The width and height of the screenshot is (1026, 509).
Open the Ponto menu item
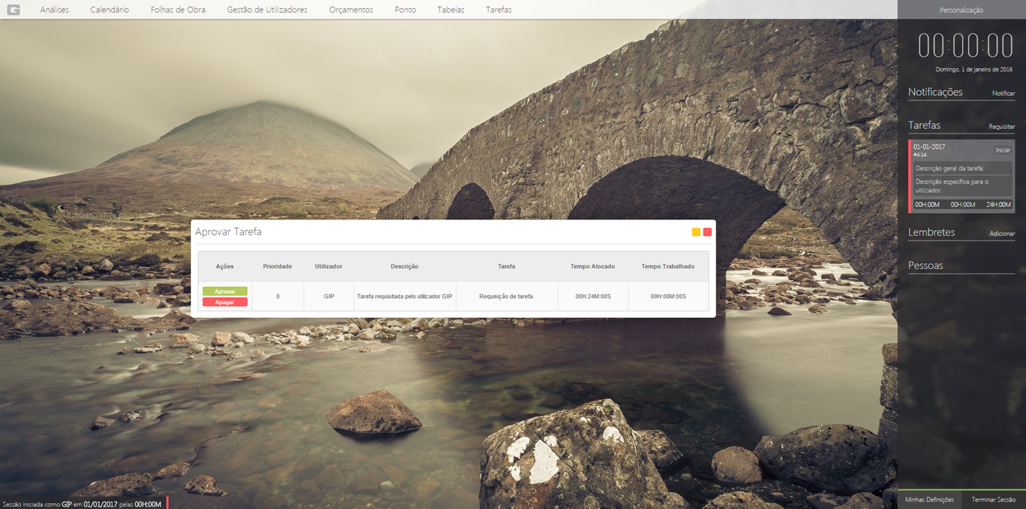click(x=405, y=10)
